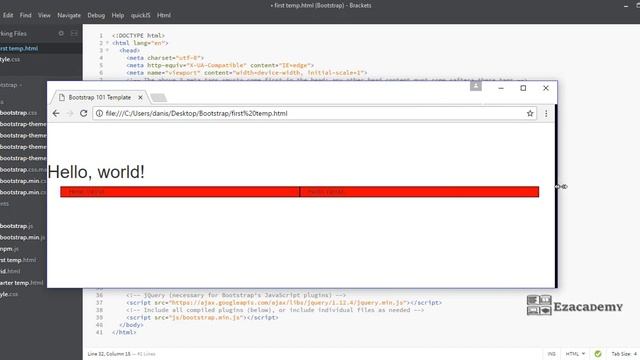The width and height of the screenshot is (640, 360).
Task: Click the green lint check icon in status bar
Action: tap(598, 354)
